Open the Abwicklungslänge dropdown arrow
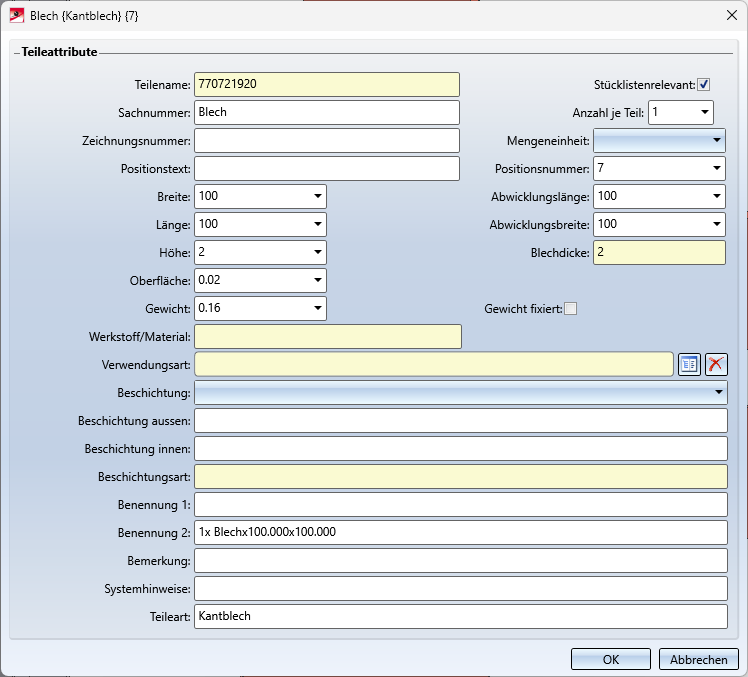Viewport: 748px width, 677px height. pos(717,197)
